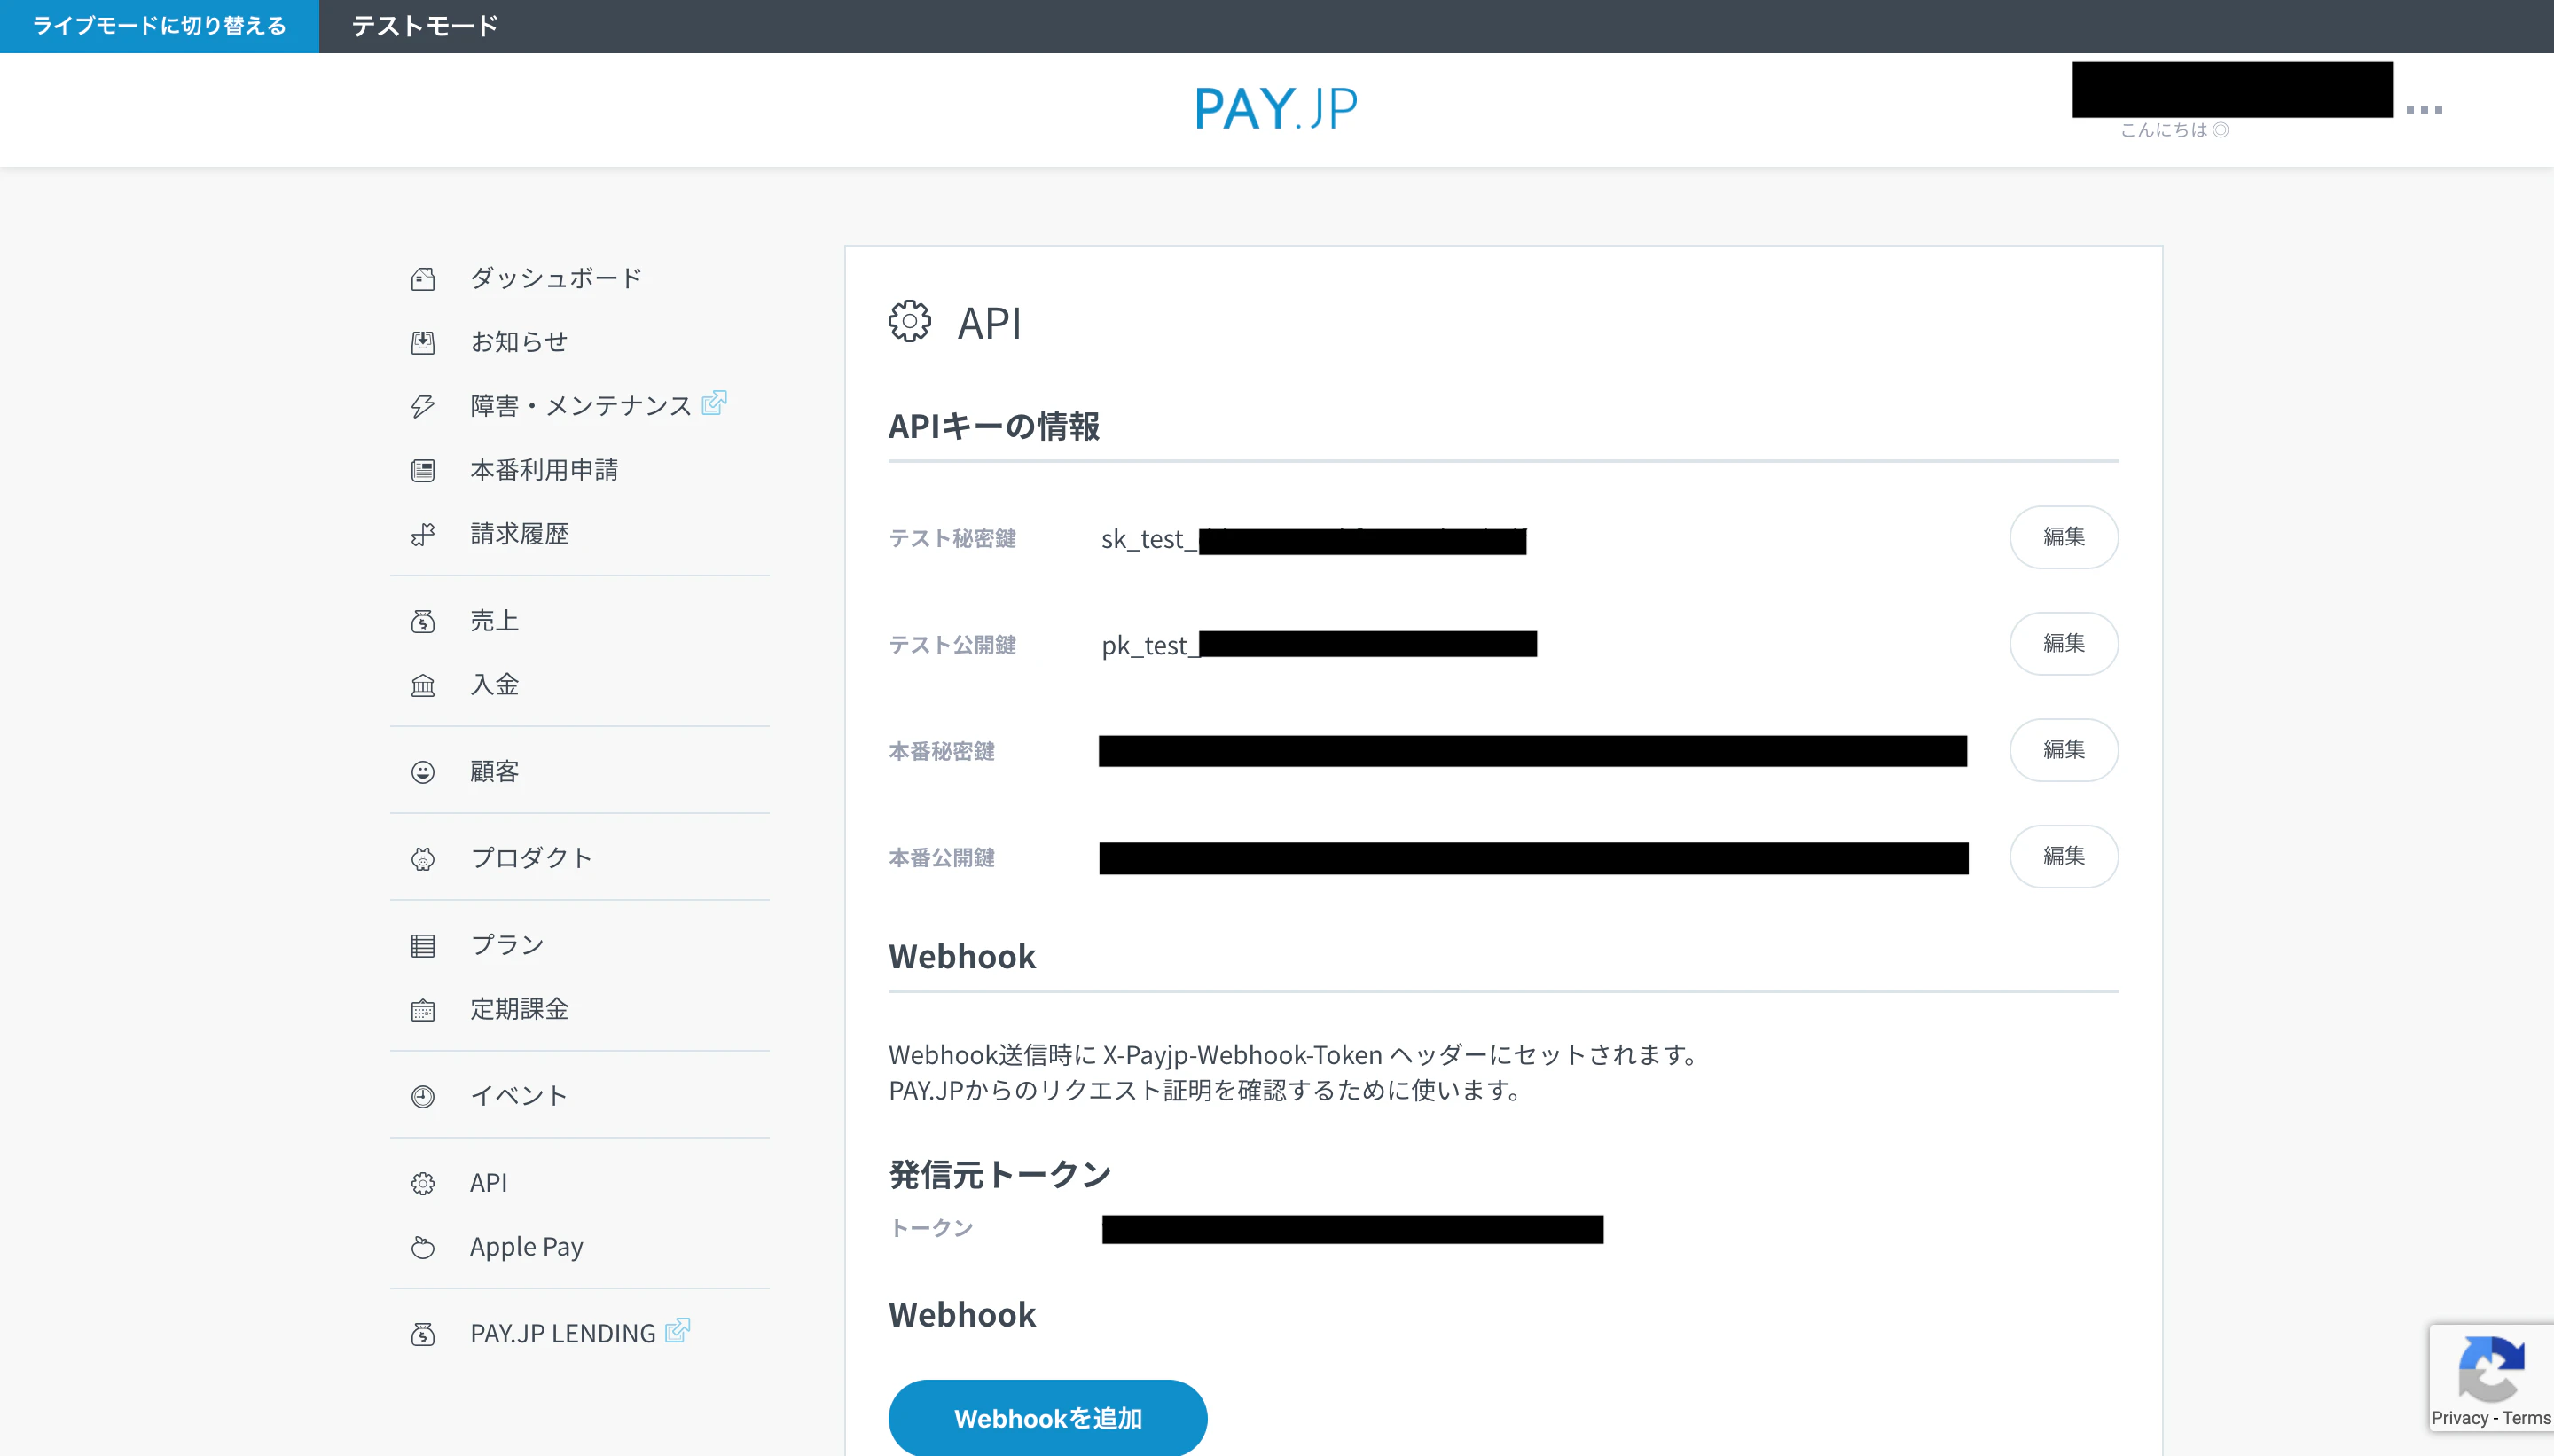The height and width of the screenshot is (1456, 2554).
Task: Click the 入金 bank building icon
Action: [x=423, y=685]
